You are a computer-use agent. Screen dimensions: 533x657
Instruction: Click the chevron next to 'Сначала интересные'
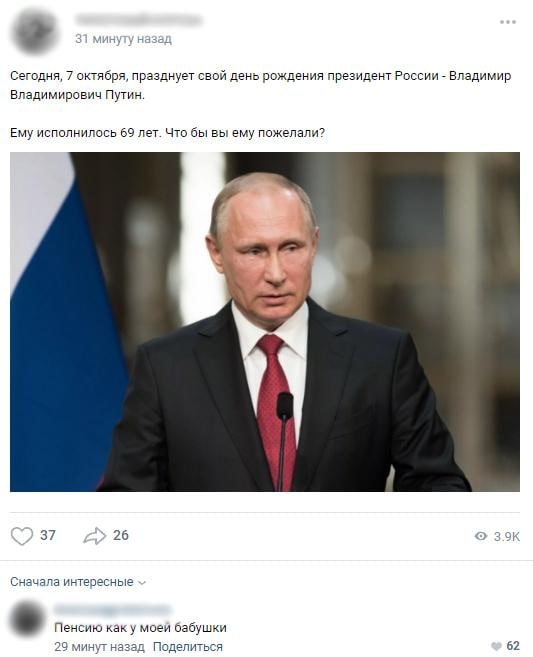[142, 583]
